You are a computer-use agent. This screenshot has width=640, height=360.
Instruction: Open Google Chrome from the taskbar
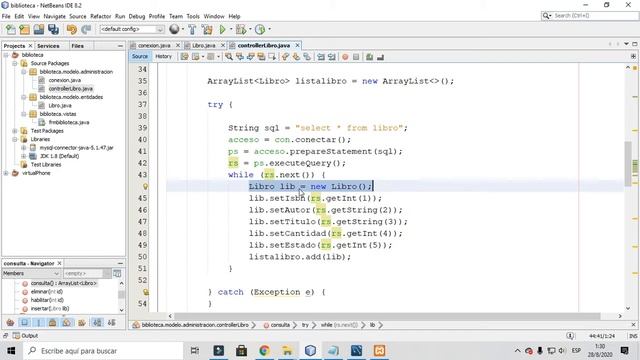point(264,351)
